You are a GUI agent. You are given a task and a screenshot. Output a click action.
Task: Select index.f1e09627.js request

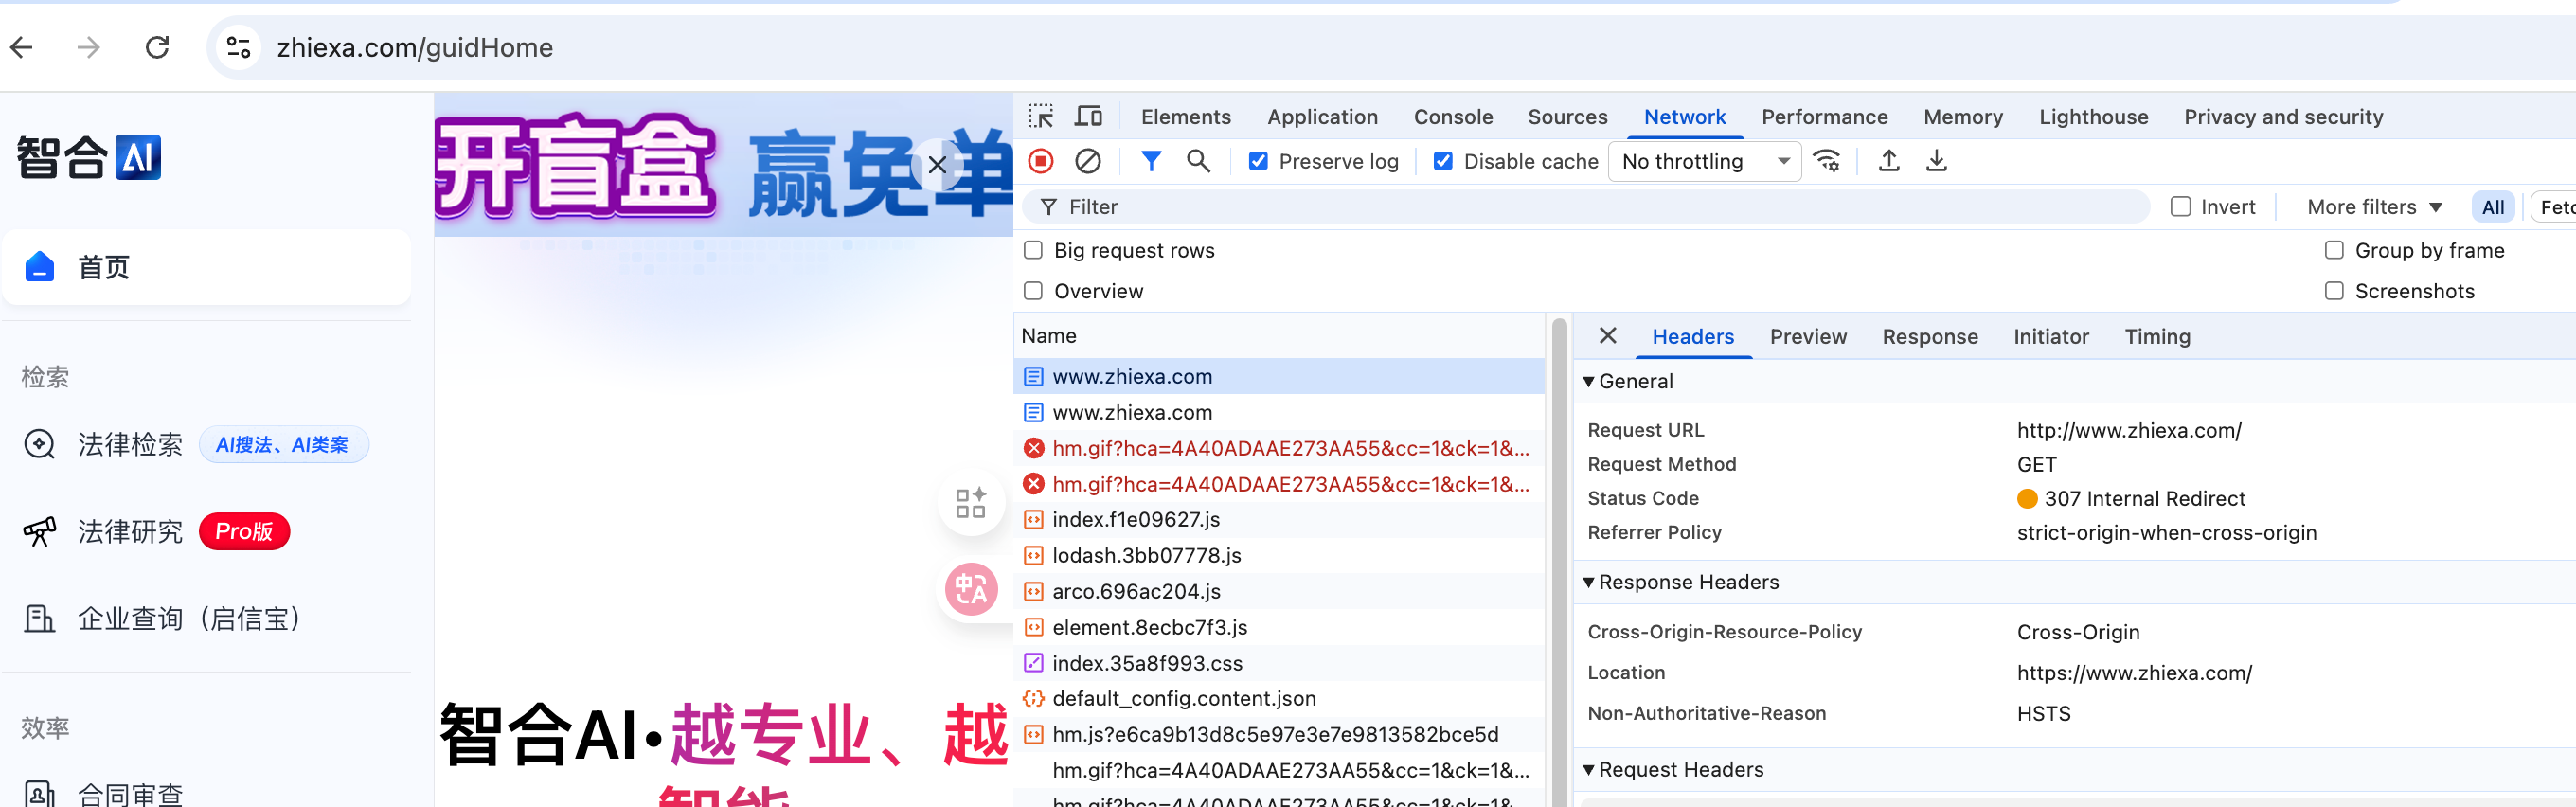(x=1279, y=519)
